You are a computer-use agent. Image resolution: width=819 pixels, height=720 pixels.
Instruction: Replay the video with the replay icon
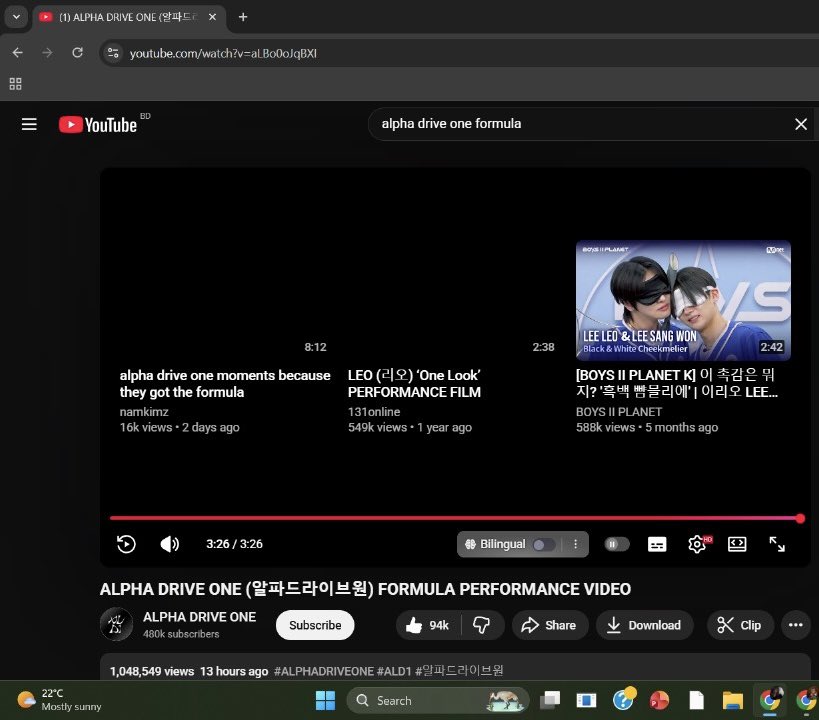pyautogui.click(x=126, y=544)
